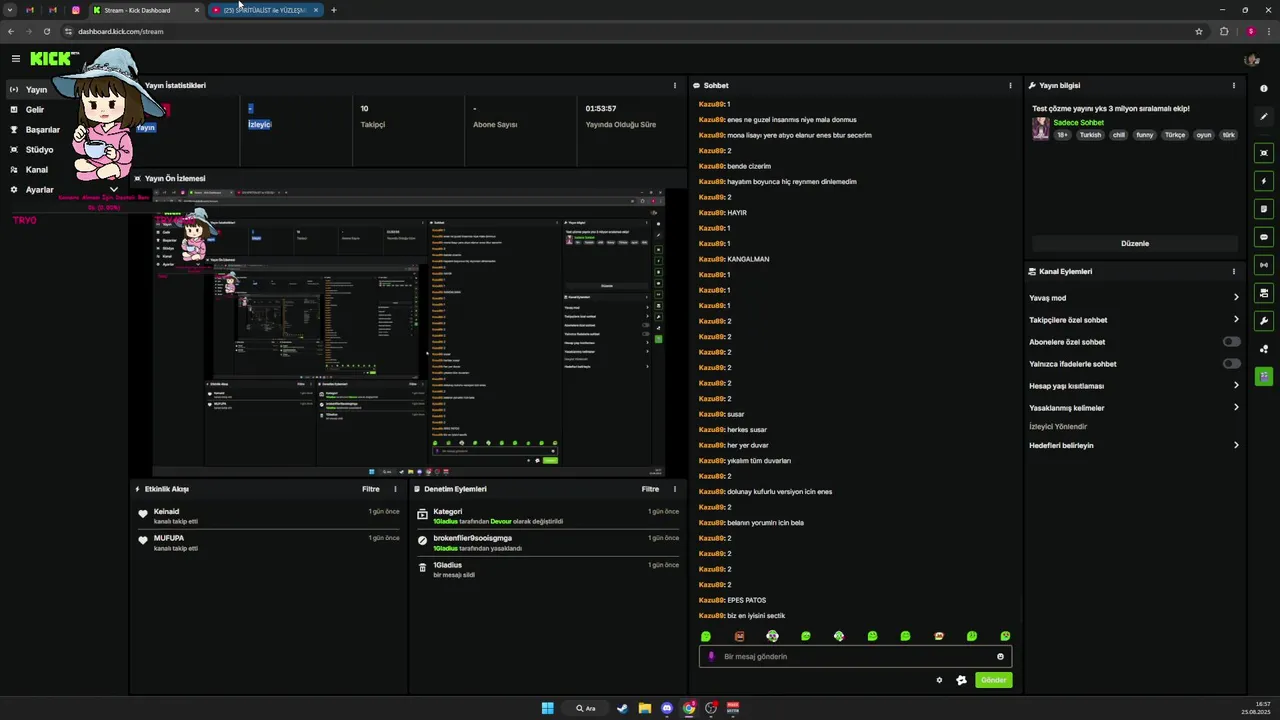Open chat settings gear below message box

[939, 680]
